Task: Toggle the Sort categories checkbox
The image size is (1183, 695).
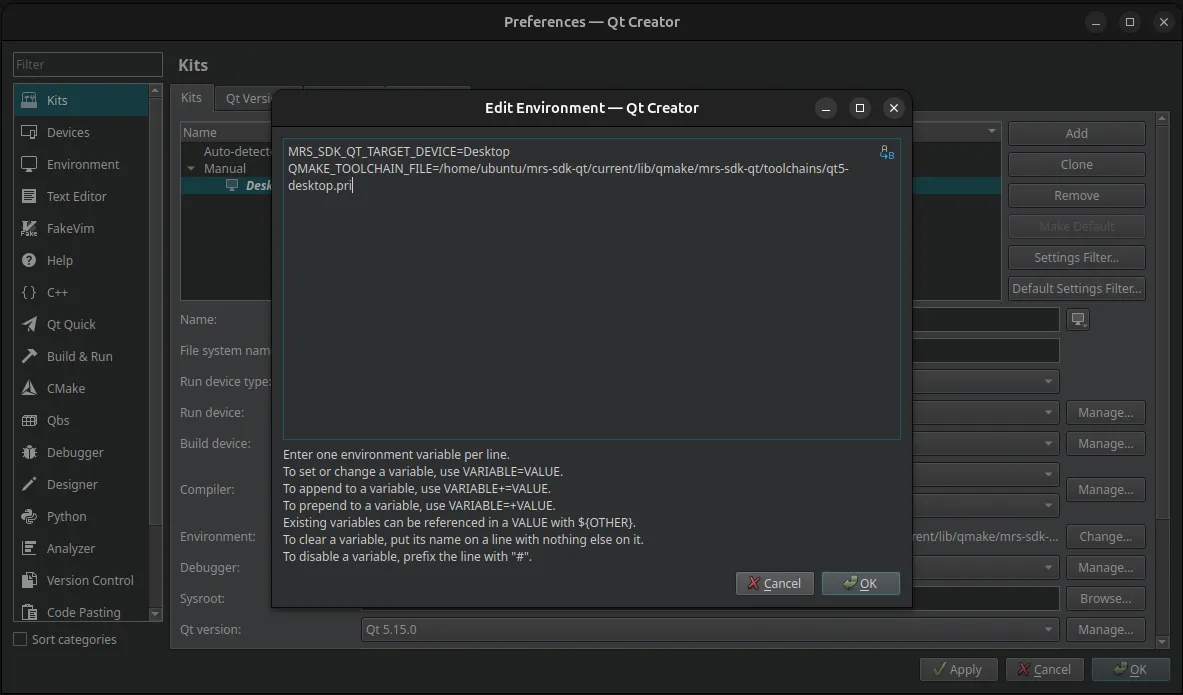Action: click(18, 639)
